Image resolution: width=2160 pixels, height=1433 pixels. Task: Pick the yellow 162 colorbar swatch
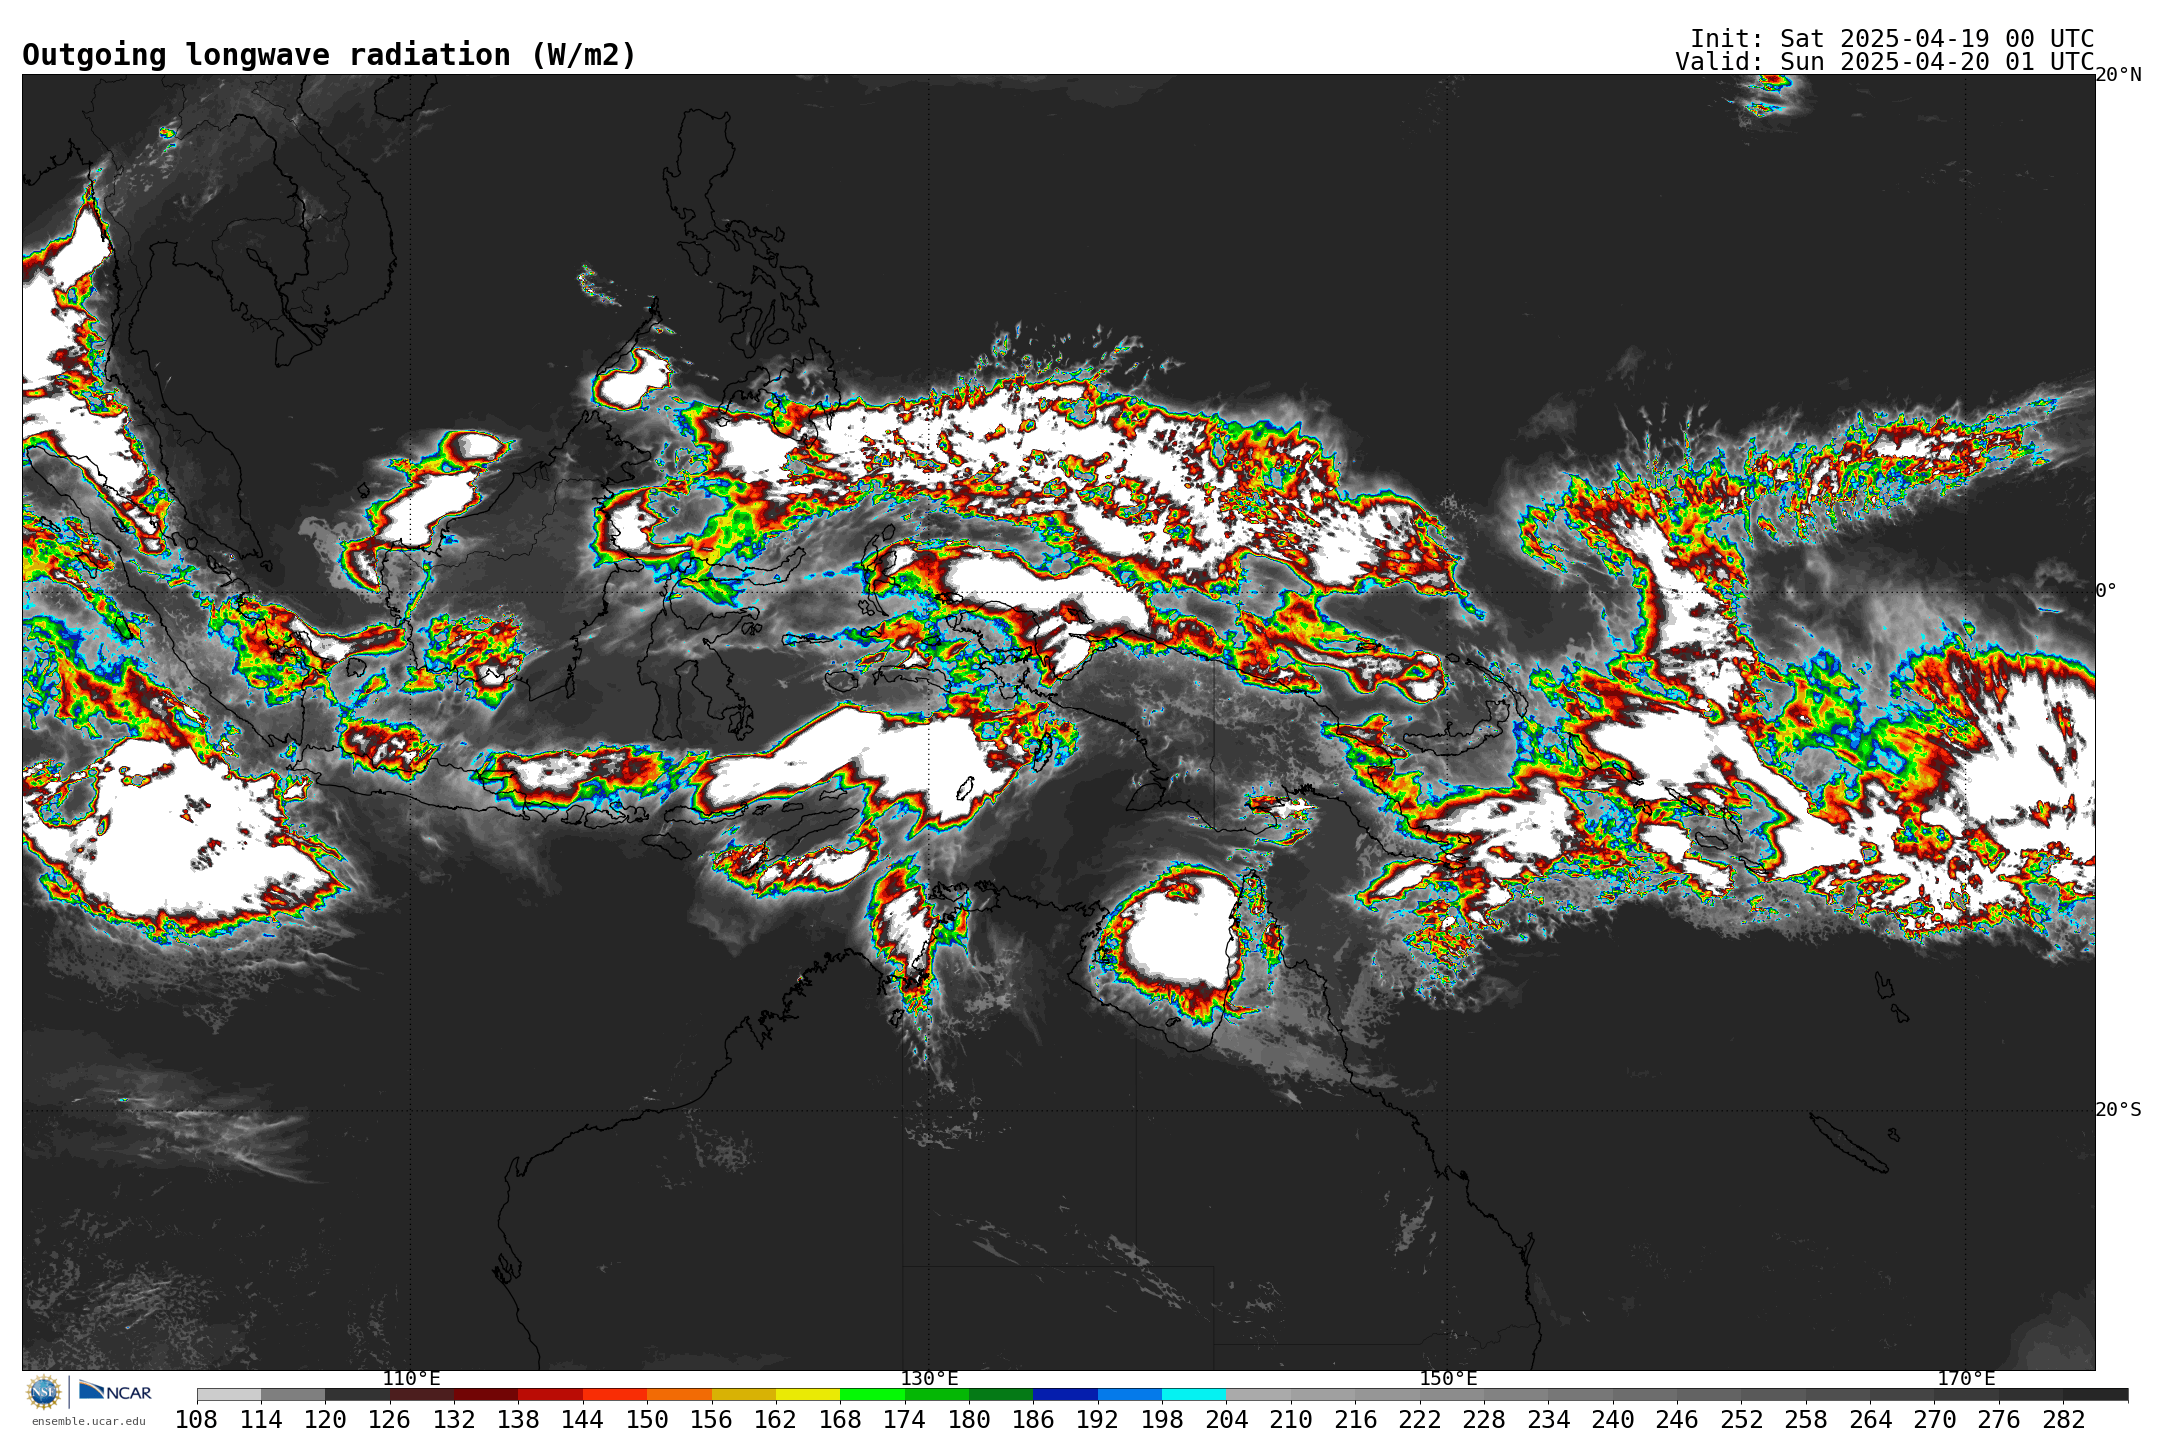pos(808,1394)
